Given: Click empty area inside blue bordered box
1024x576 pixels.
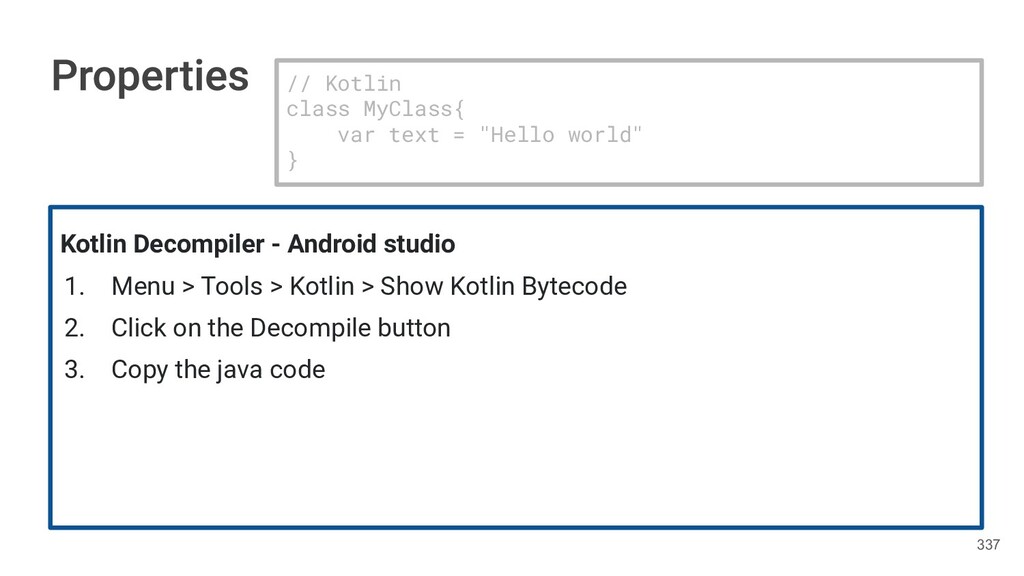Looking at the screenshot, I should click(x=600, y=450).
